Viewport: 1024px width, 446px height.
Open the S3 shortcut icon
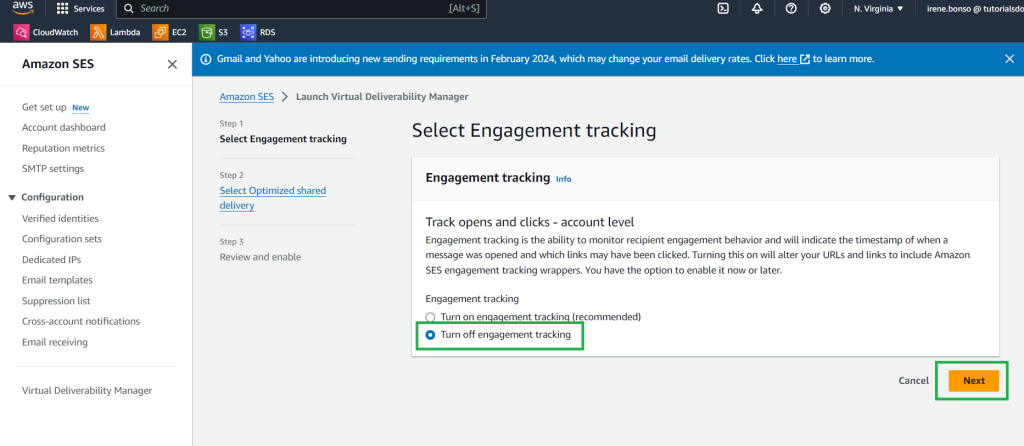[x=207, y=32]
